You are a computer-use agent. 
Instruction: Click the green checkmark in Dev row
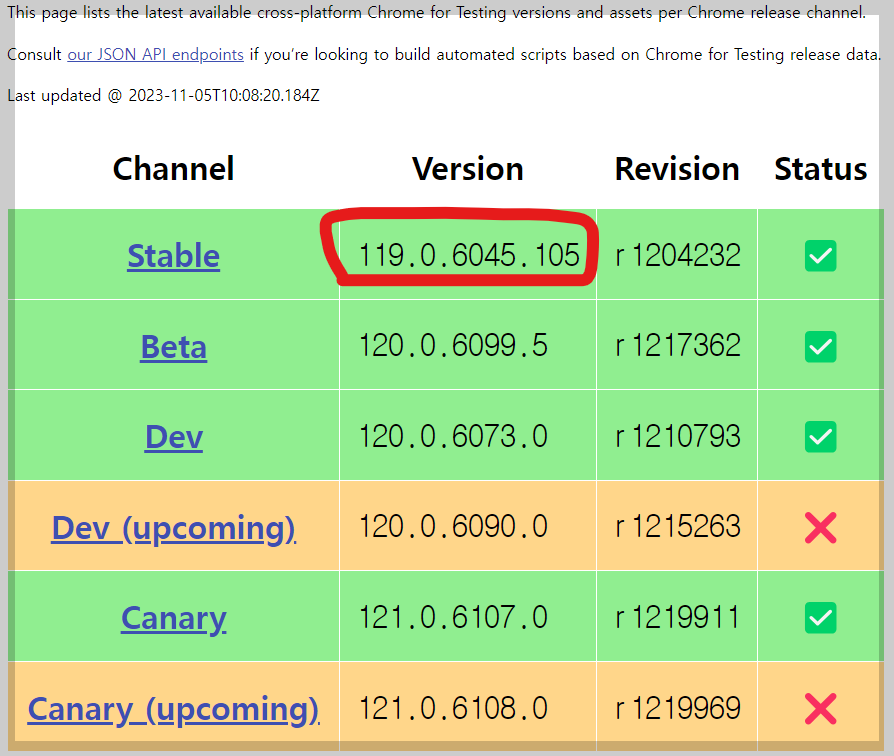tap(820, 437)
